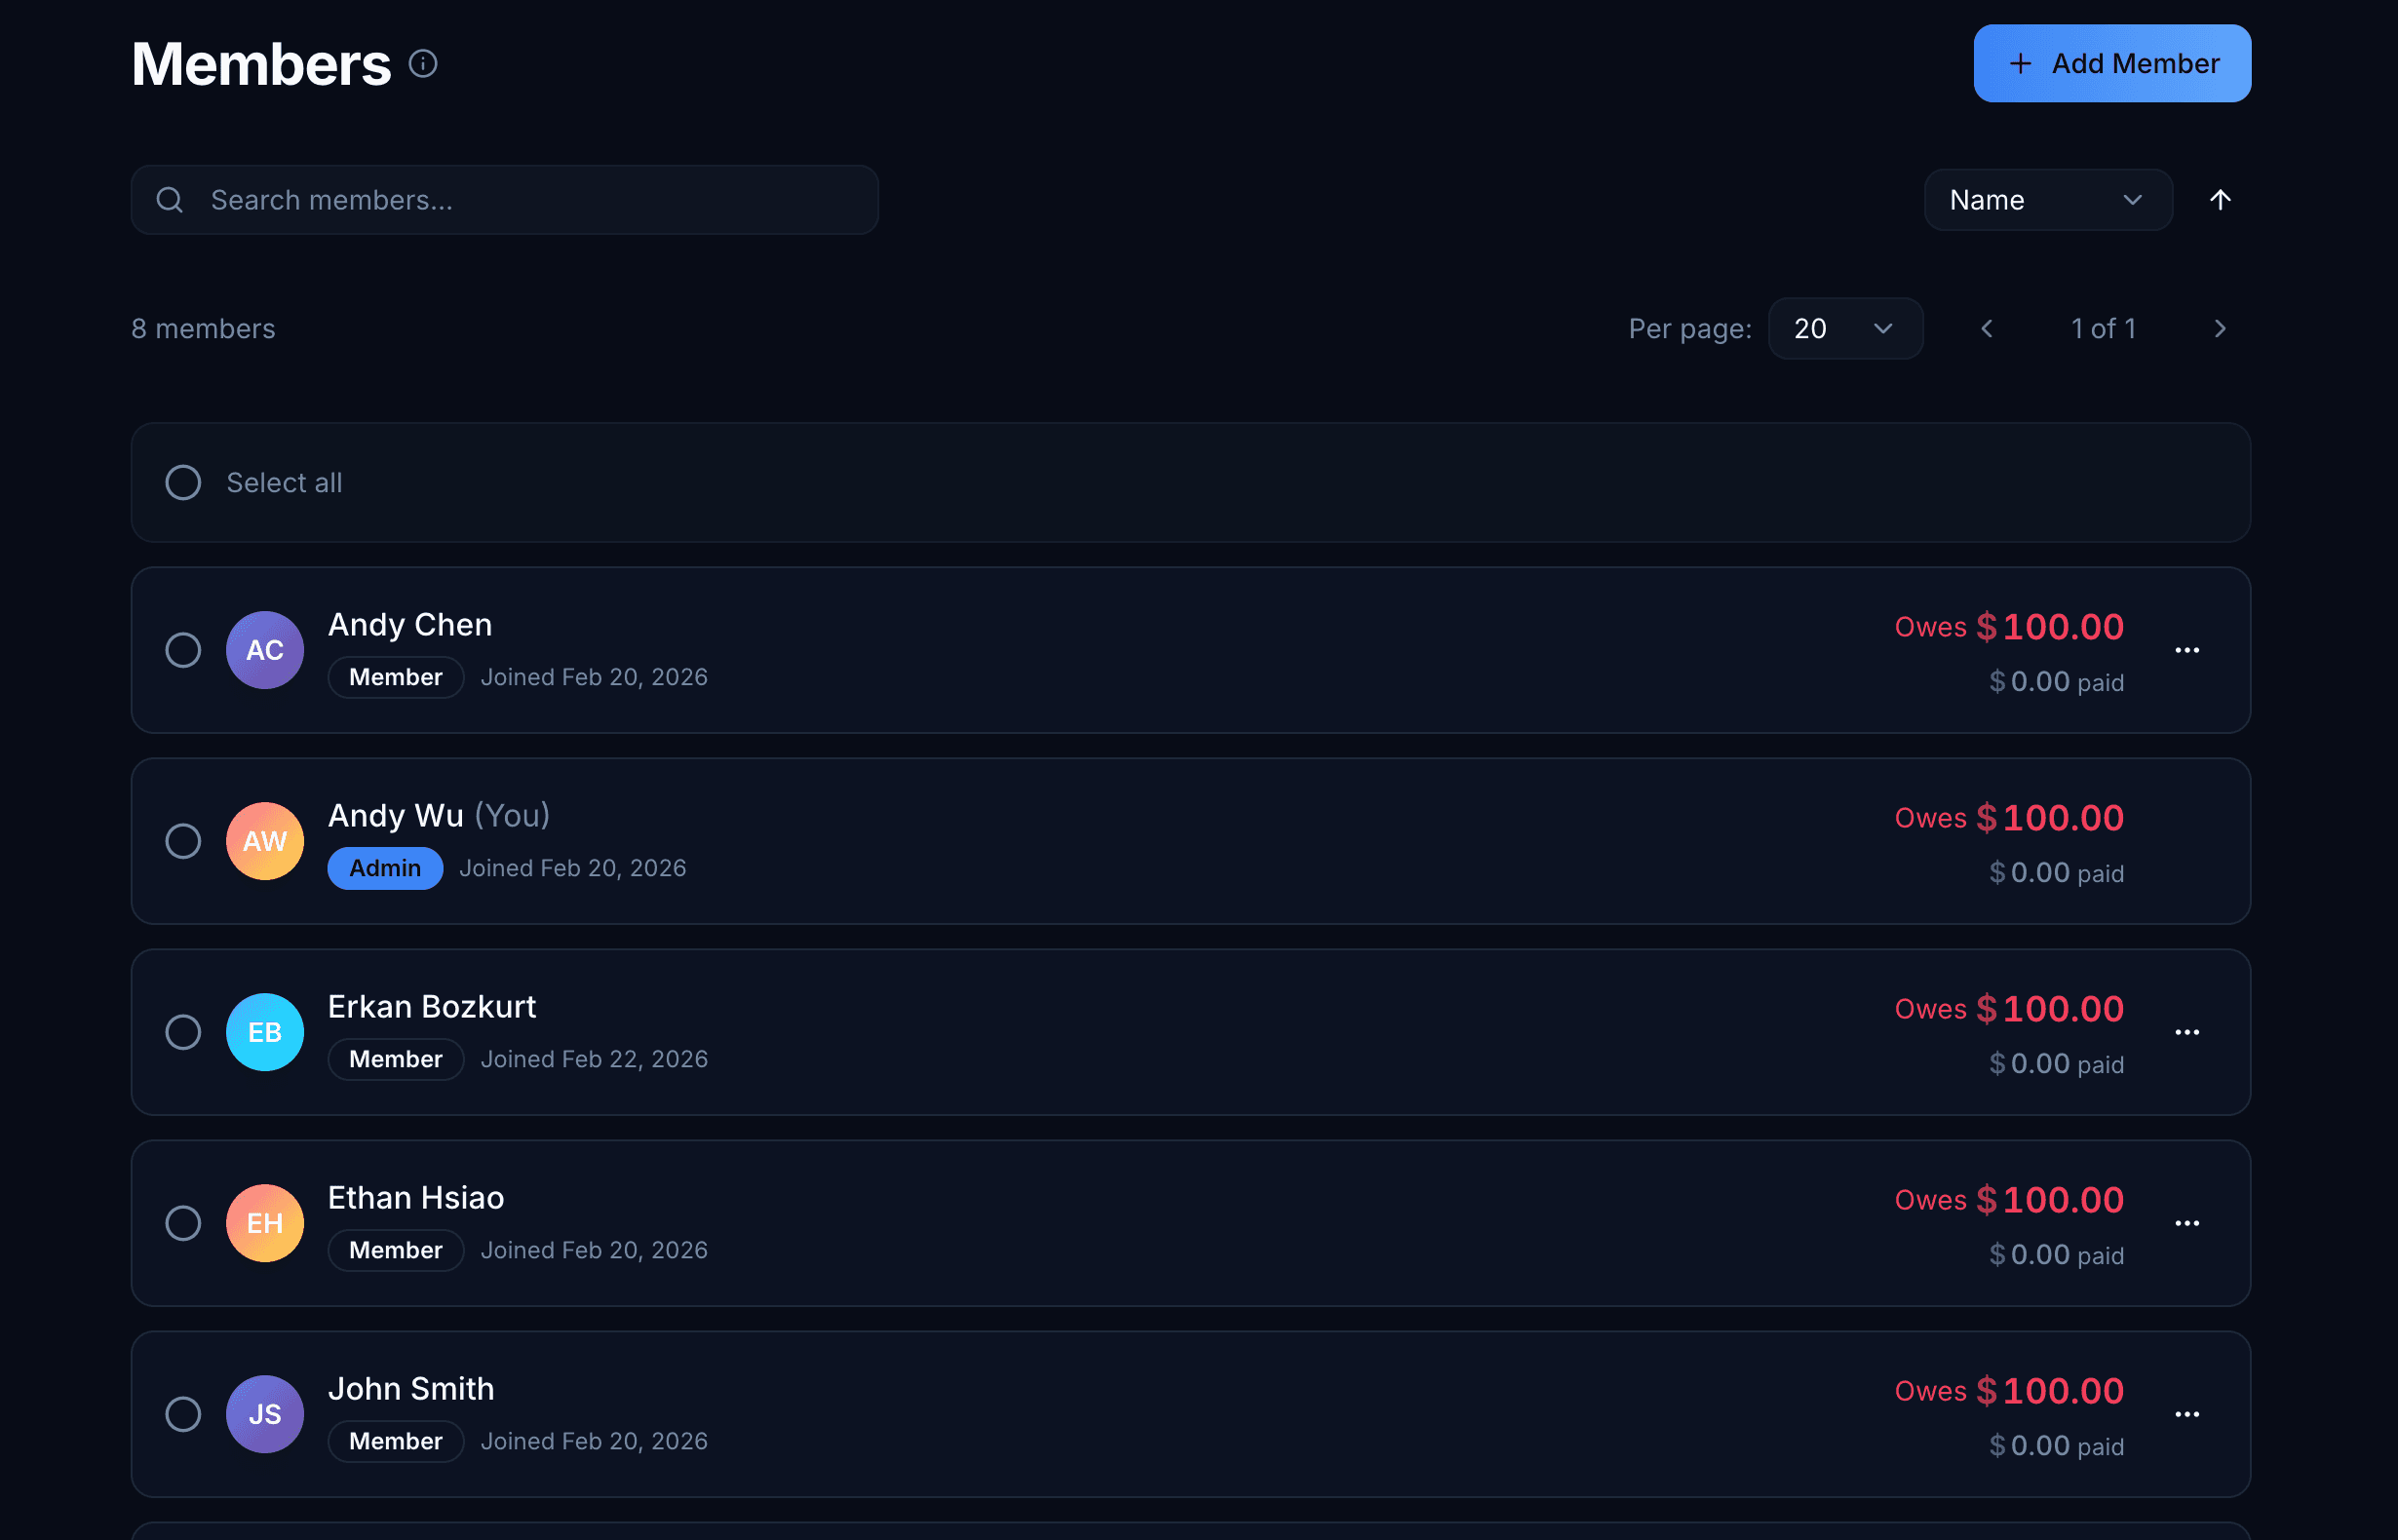Open the Name sort dropdown
The height and width of the screenshot is (1540, 2398).
click(x=2048, y=199)
